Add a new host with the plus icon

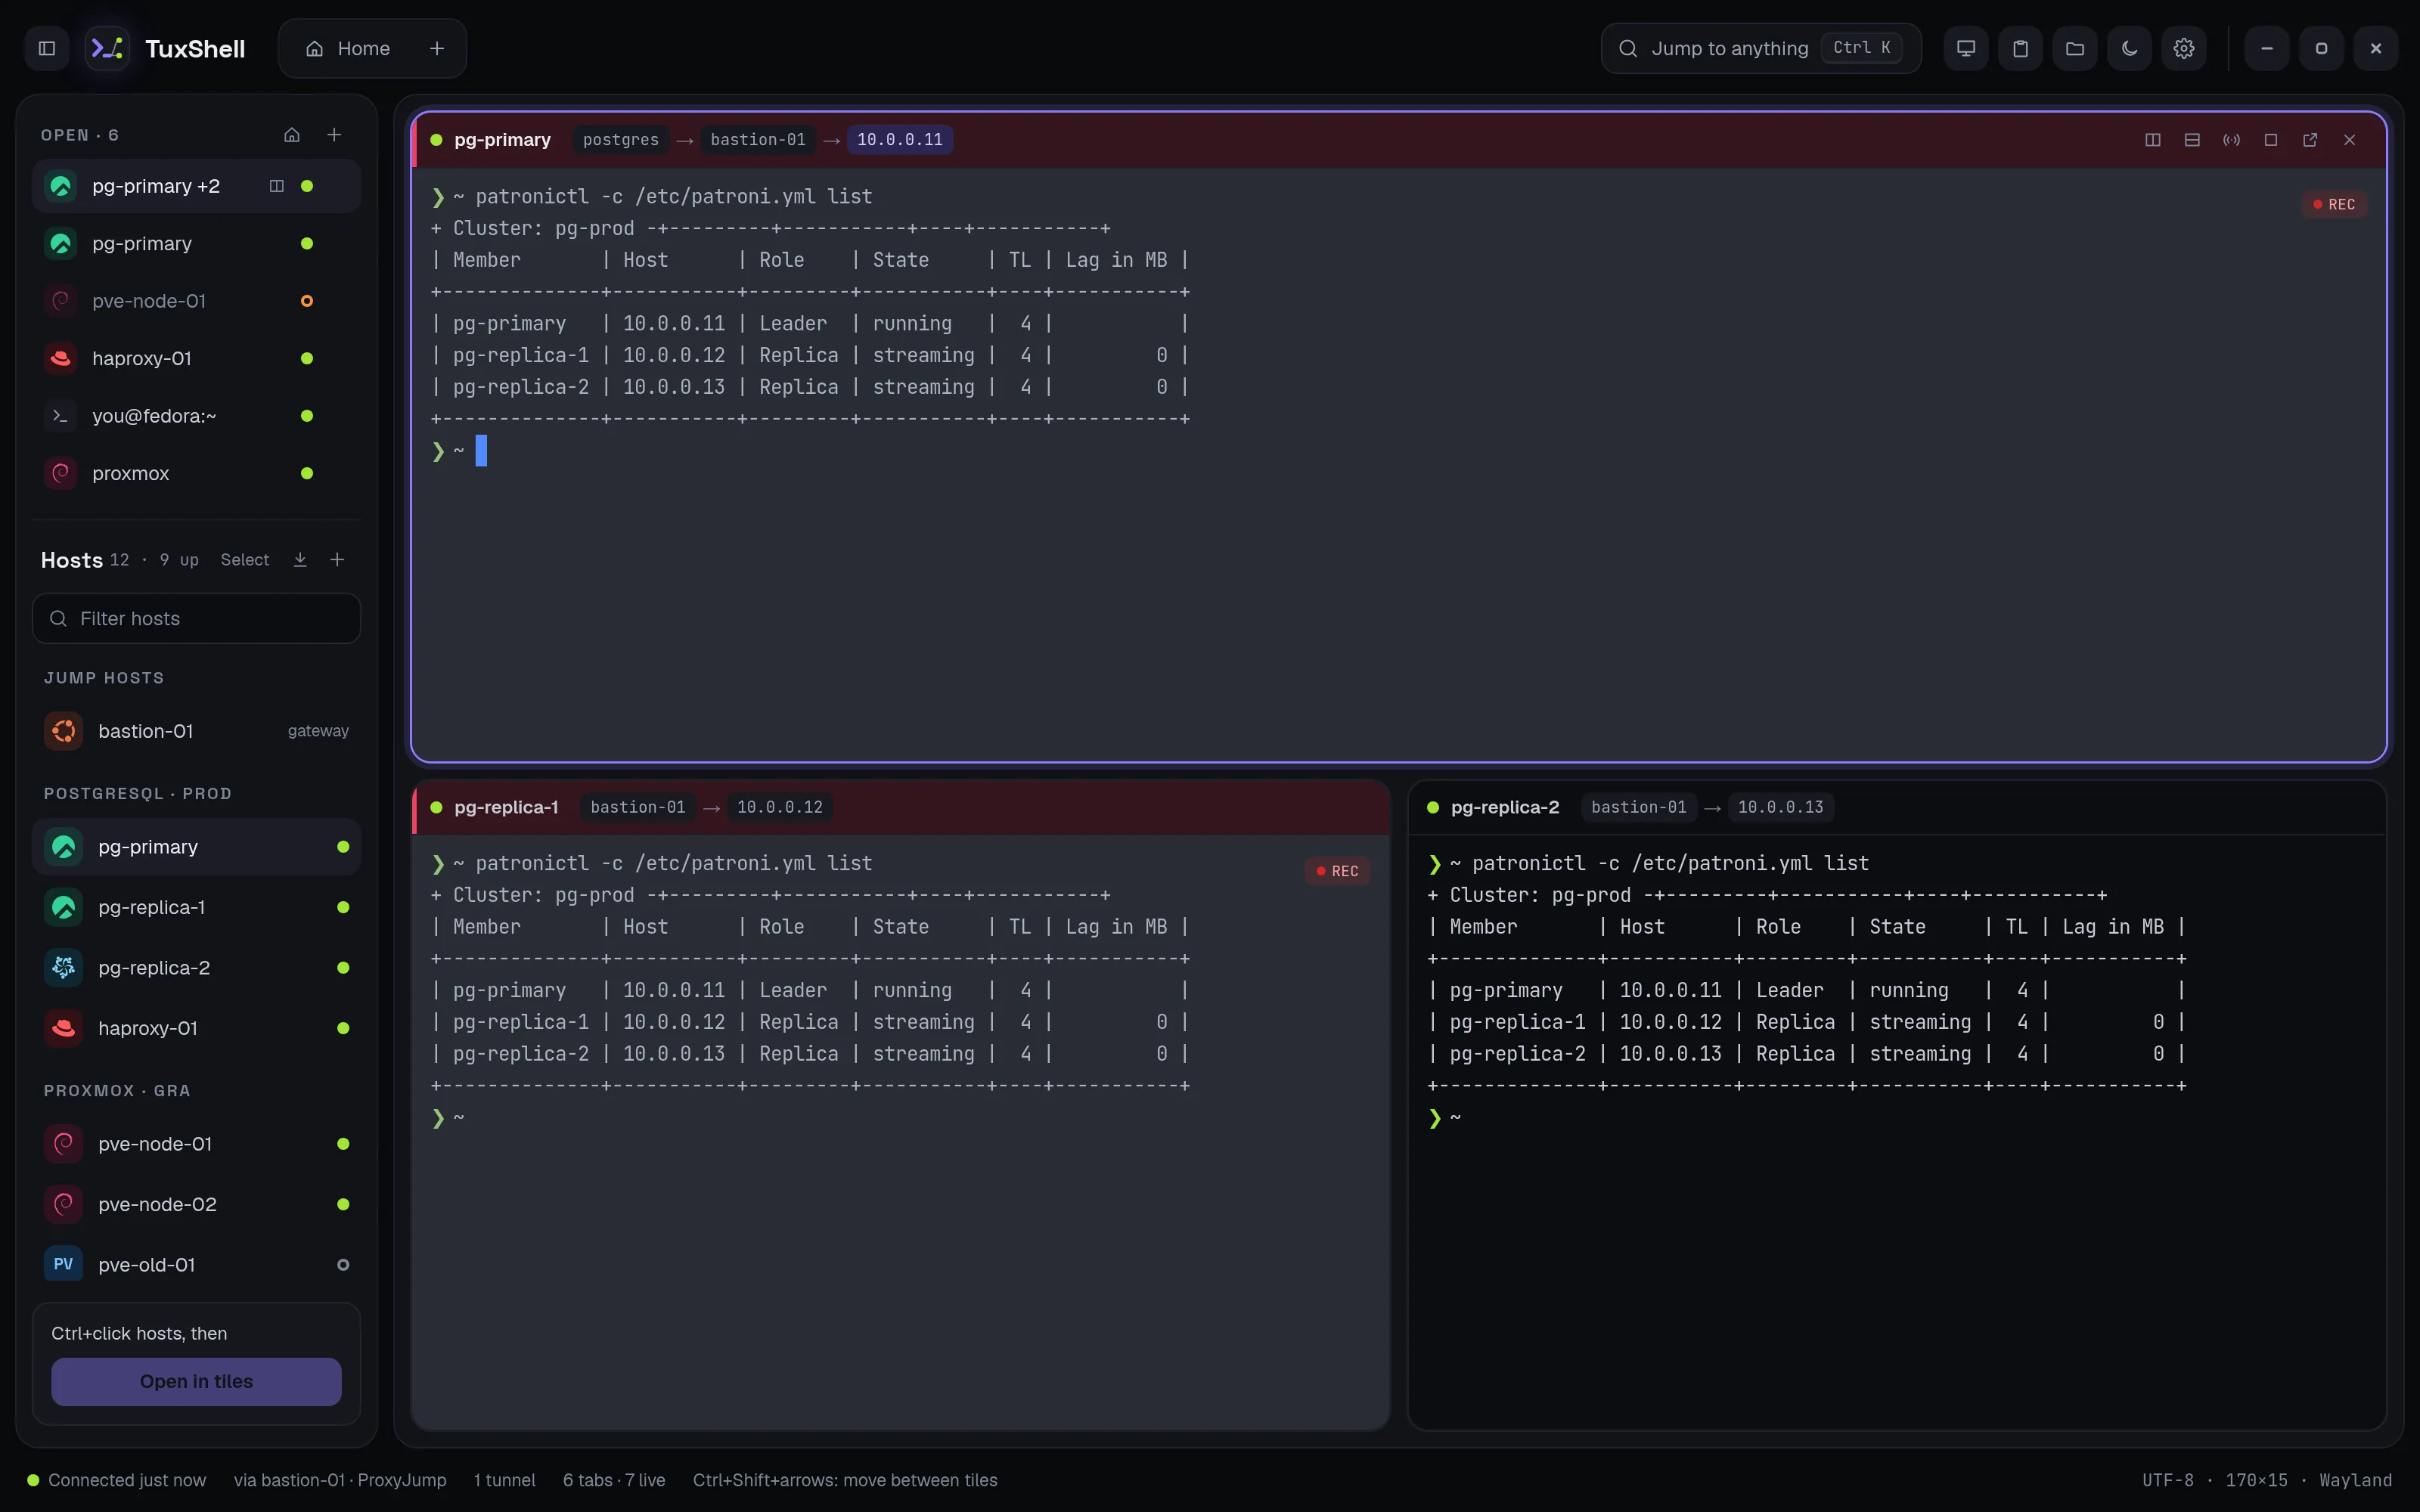click(337, 560)
